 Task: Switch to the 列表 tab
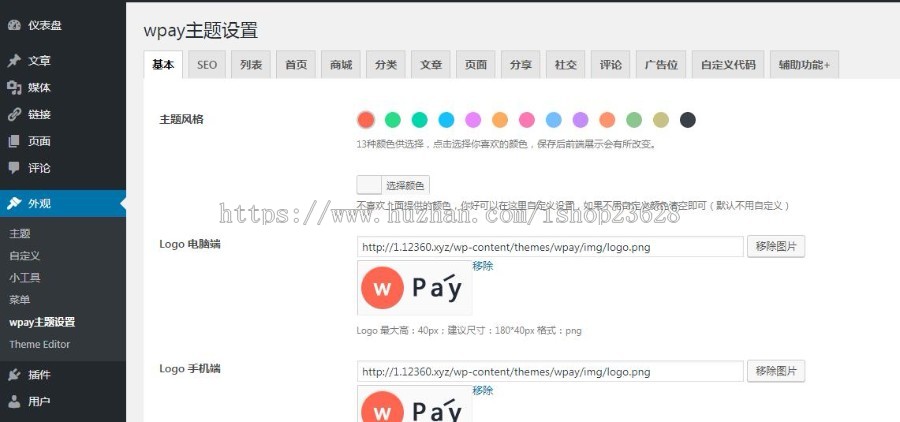251,65
